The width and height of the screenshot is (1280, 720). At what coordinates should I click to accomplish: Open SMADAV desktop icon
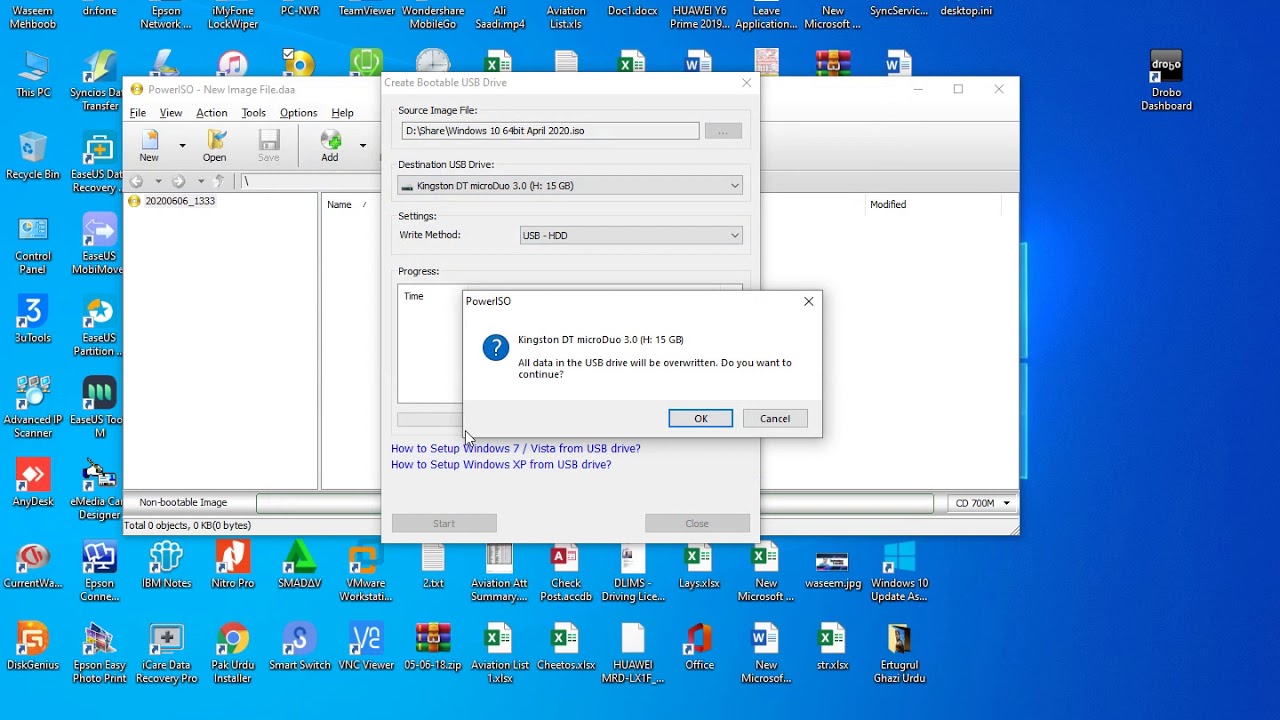pyautogui.click(x=299, y=565)
